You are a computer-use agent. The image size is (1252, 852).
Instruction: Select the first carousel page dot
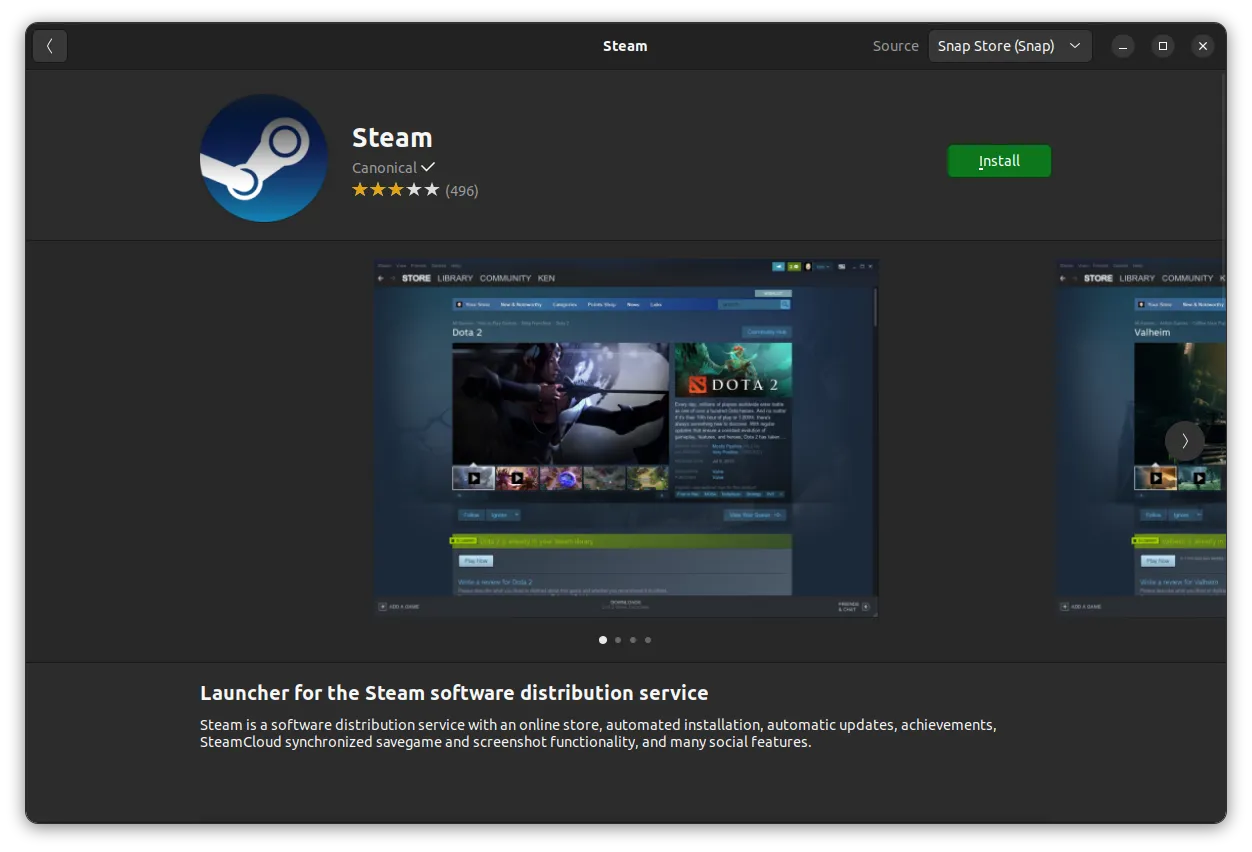click(x=603, y=640)
